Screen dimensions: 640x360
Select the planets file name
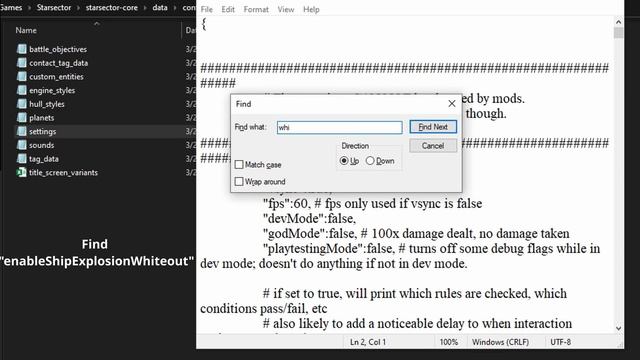tap(41, 118)
